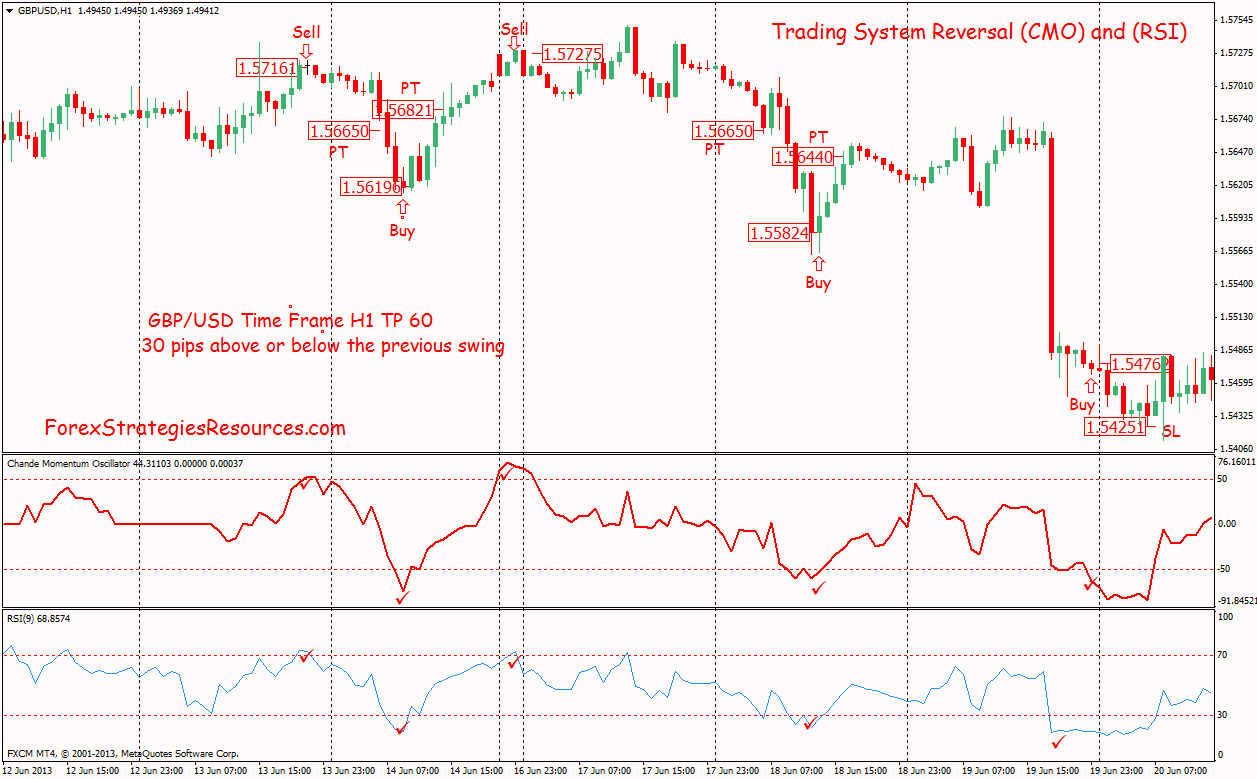Click '13 Jun 23:00' on the time axis
1257x779 pixels.
point(347,771)
